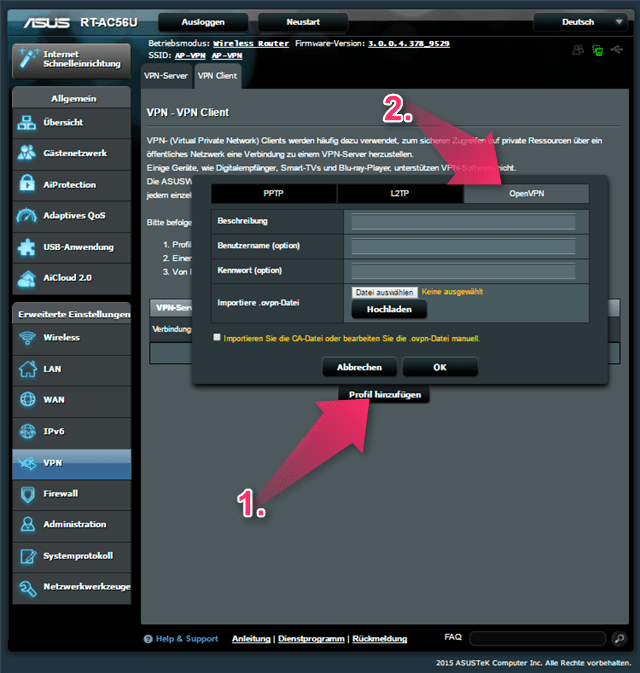Click the Keine ausgewählt file status text
This screenshot has height=673, width=640.
click(452, 292)
